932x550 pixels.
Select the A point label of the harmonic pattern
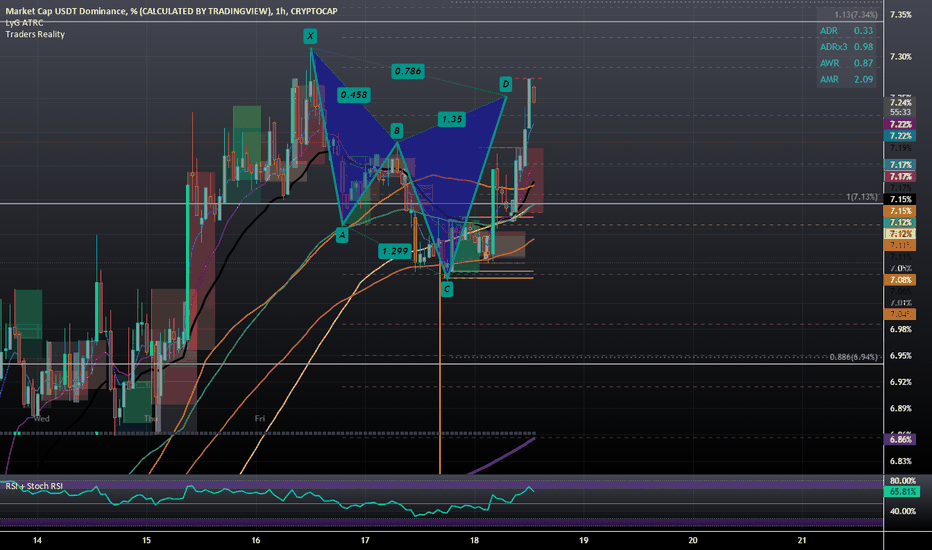click(342, 235)
